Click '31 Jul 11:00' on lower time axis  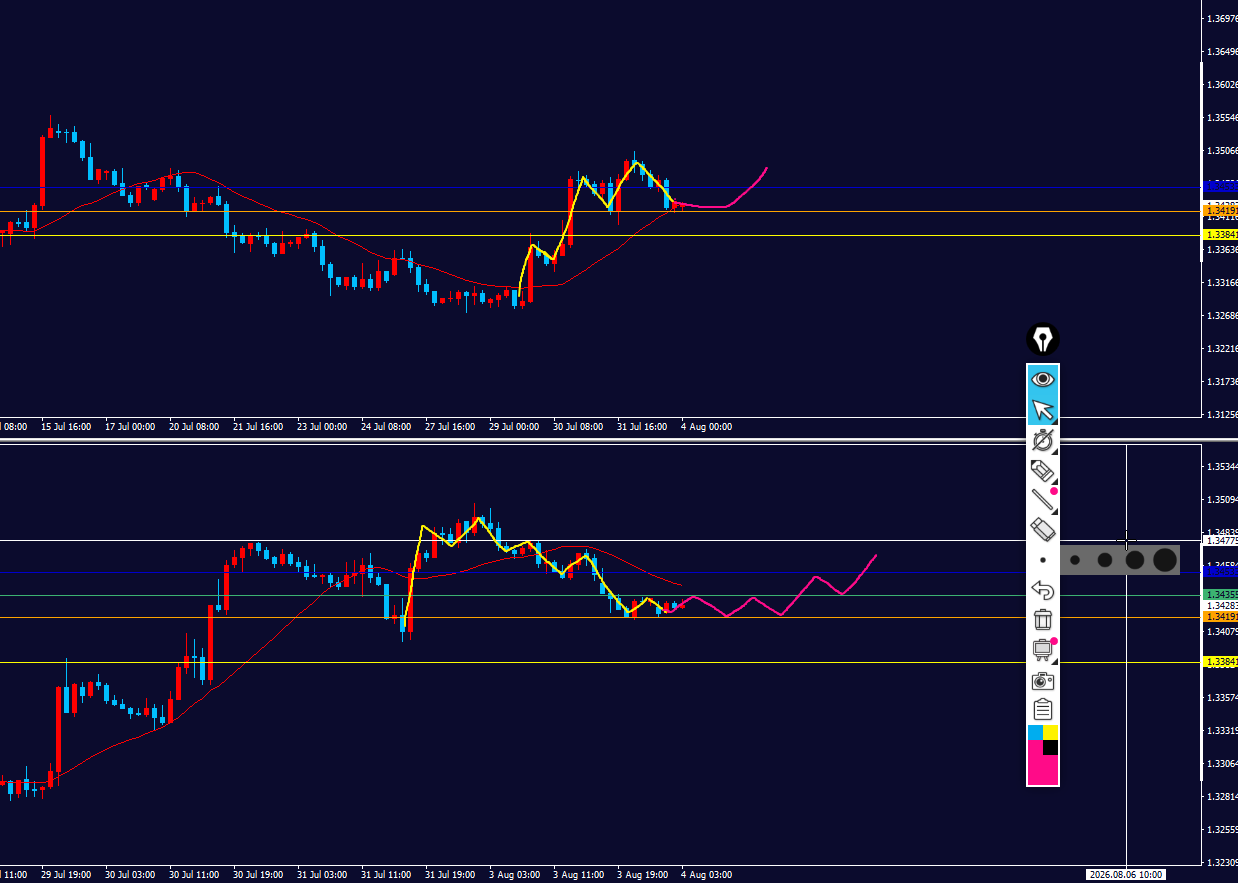(386, 875)
